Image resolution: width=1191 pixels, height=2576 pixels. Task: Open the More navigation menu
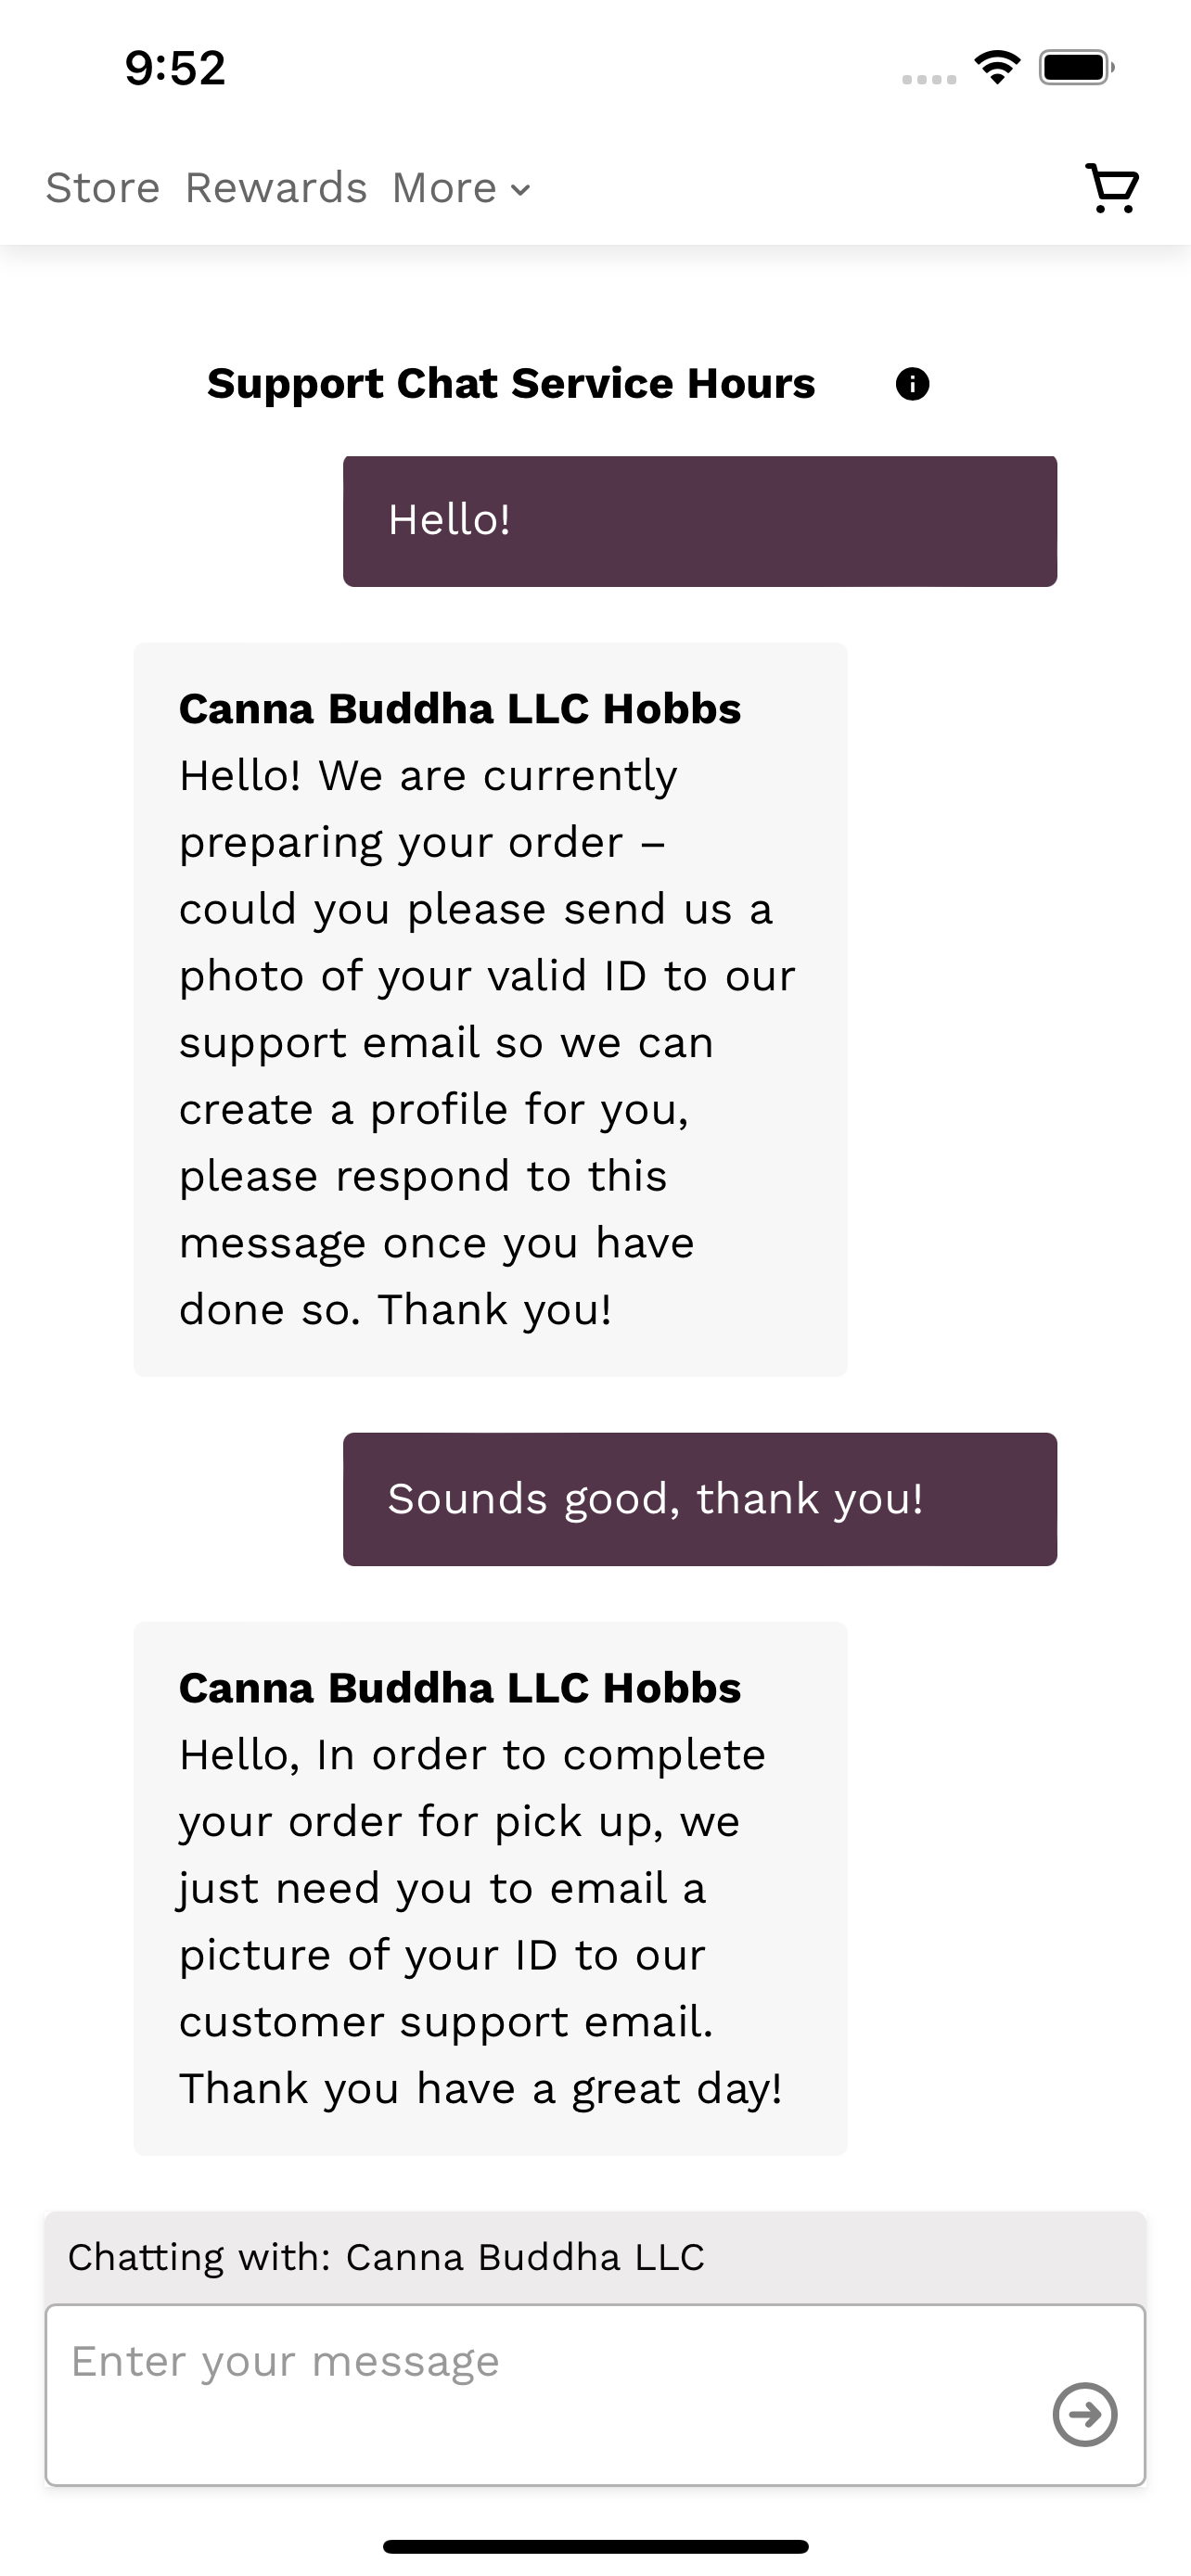(461, 188)
